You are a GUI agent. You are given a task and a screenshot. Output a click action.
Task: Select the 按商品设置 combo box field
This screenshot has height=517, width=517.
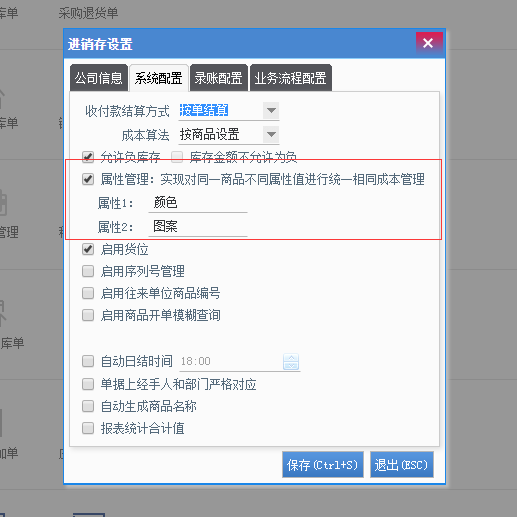click(x=229, y=135)
